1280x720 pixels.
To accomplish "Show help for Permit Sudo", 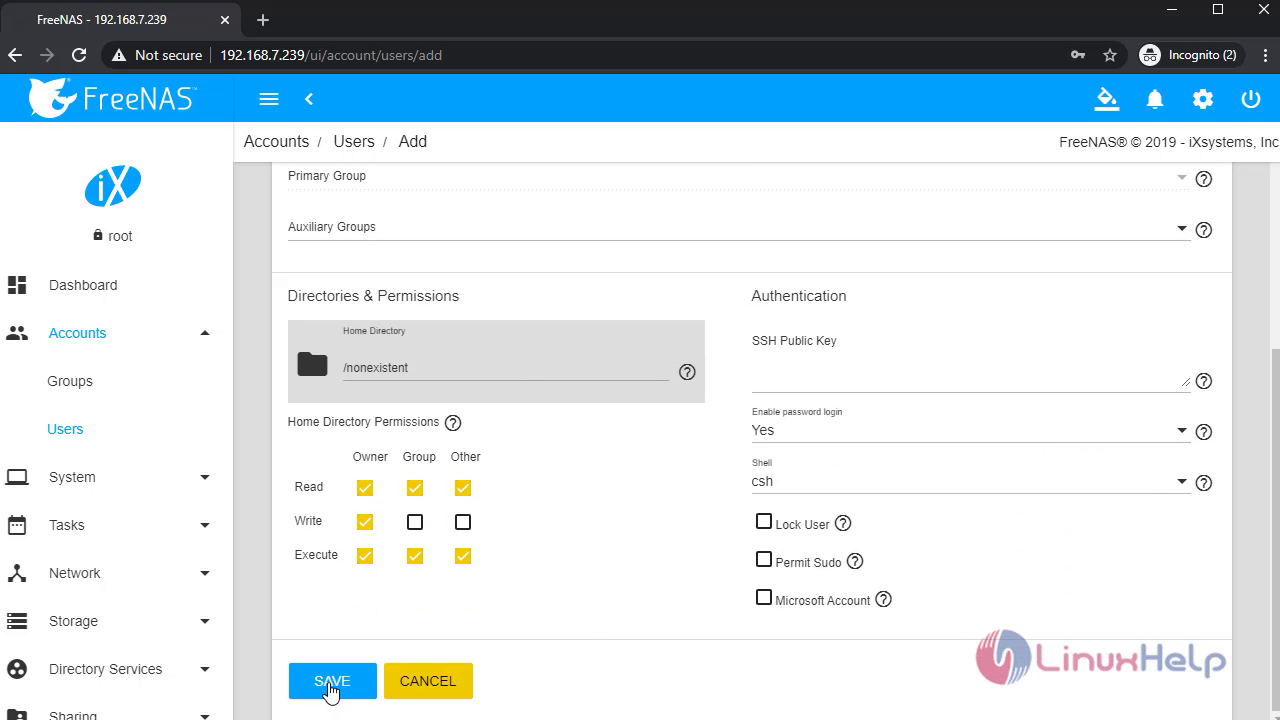I will tap(855, 561).
